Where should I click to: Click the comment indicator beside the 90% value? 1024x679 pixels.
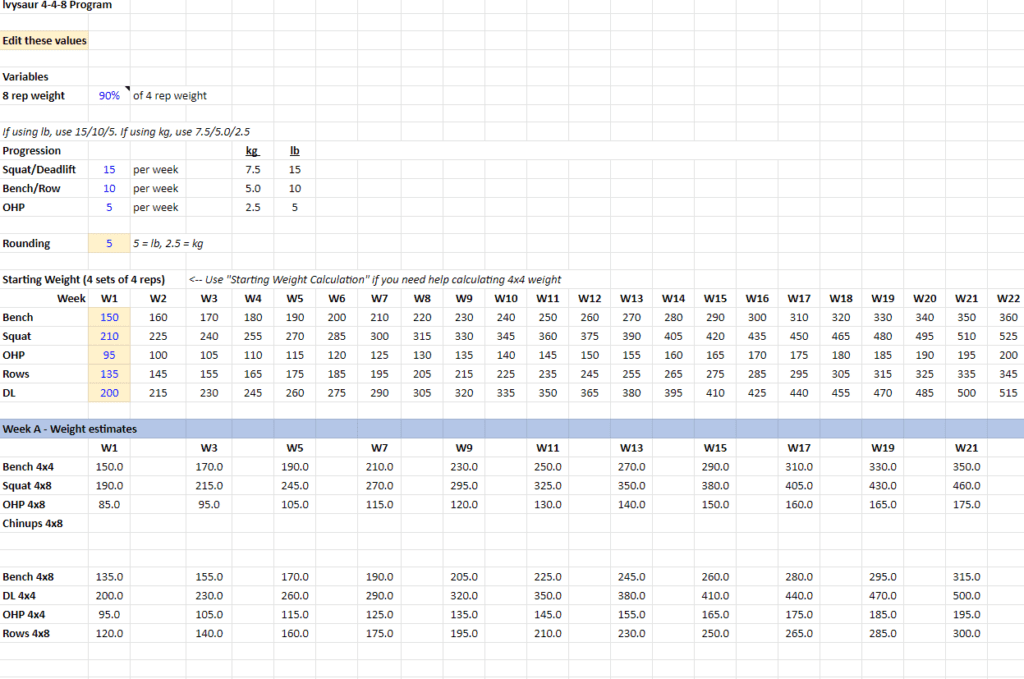click(125, 88)
